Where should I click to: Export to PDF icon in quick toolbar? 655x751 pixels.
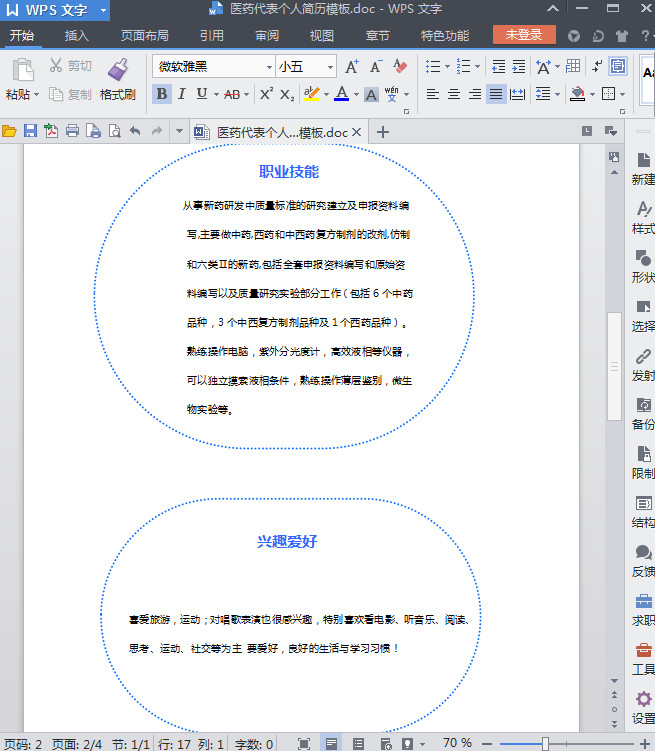tap(51, 131)
